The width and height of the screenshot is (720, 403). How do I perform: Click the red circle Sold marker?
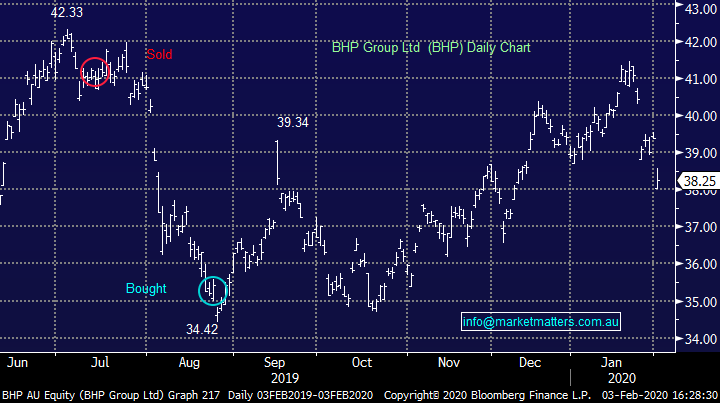[x=95, y=72]
